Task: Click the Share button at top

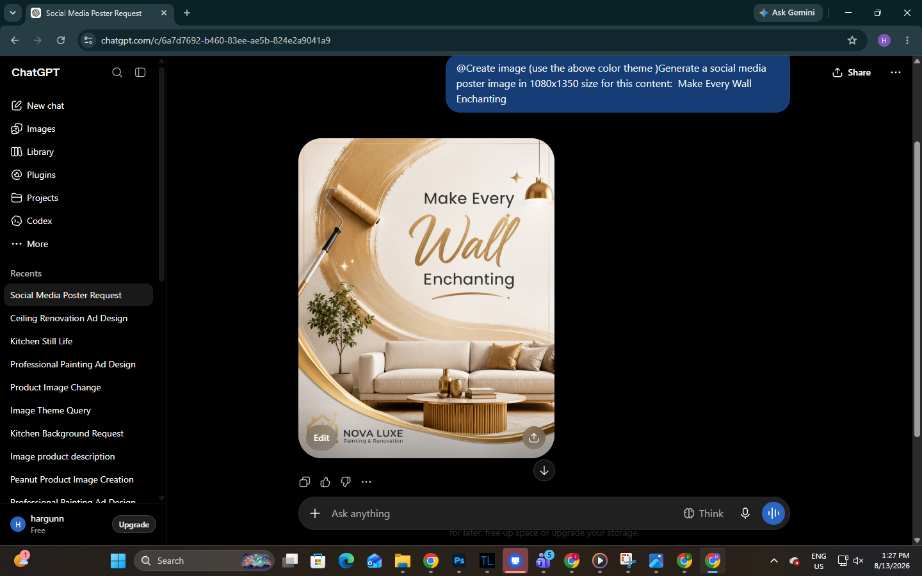Action: tap(851, 72)
